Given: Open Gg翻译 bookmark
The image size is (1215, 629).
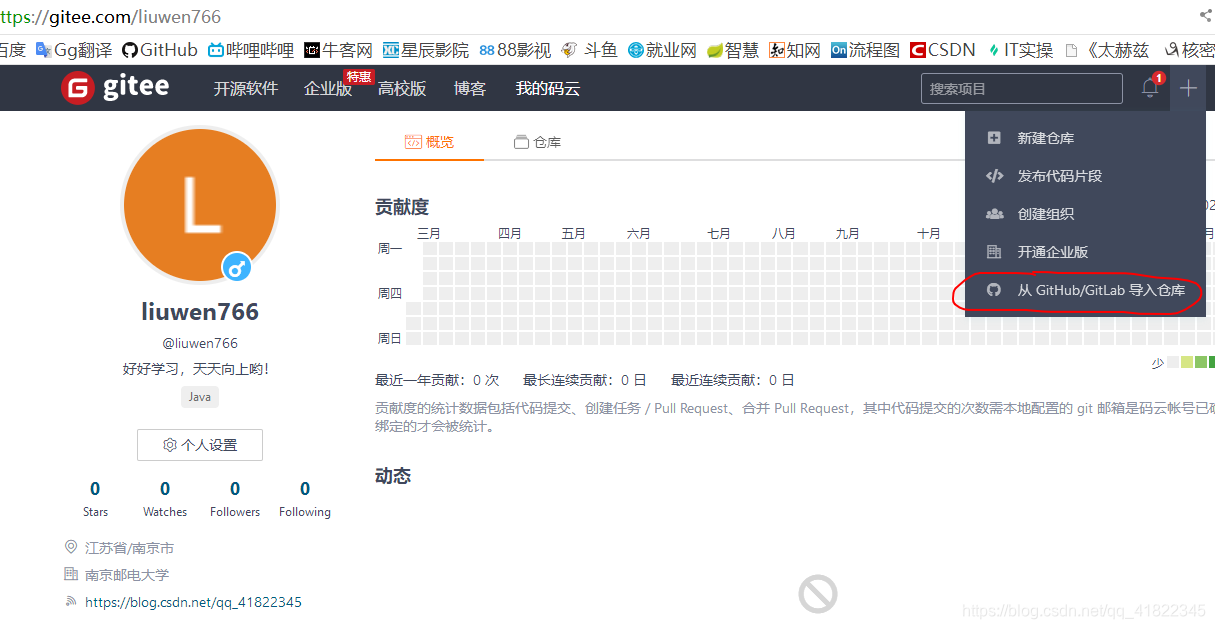Looking at the screenshot, I should 74,50.
